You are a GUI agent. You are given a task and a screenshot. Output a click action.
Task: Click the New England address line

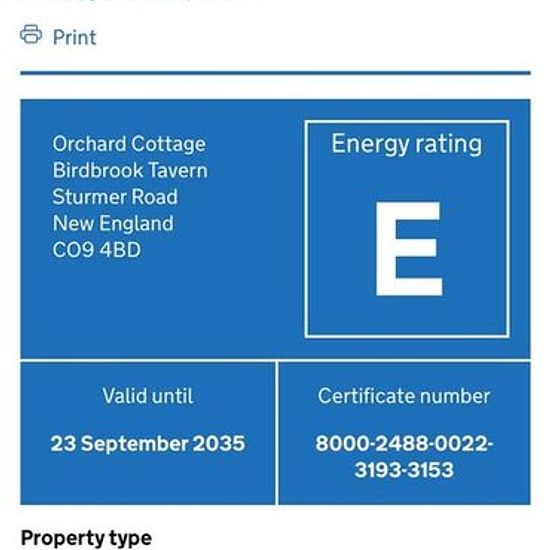(113, 223)
